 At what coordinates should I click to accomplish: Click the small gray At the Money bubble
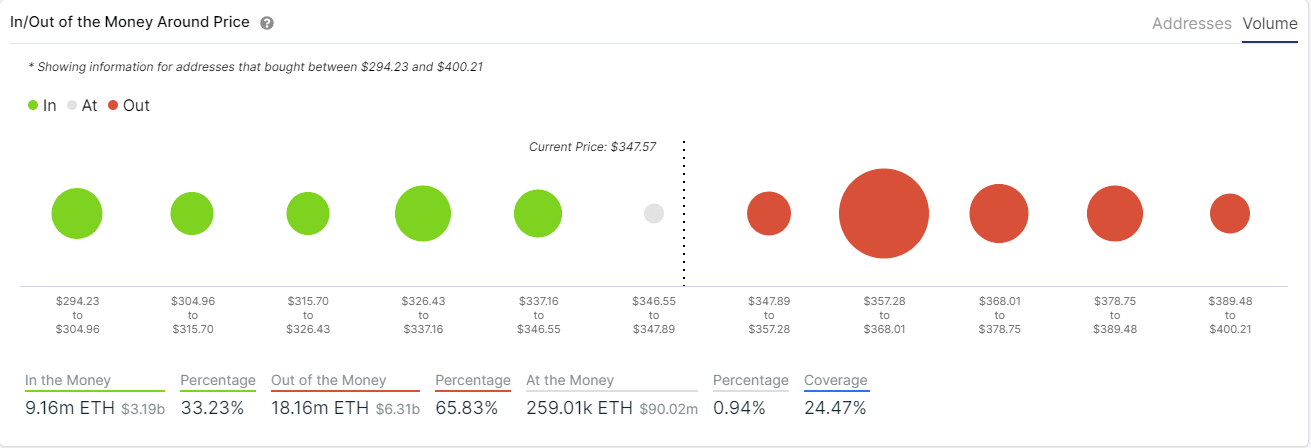click(x=654, y=213)
